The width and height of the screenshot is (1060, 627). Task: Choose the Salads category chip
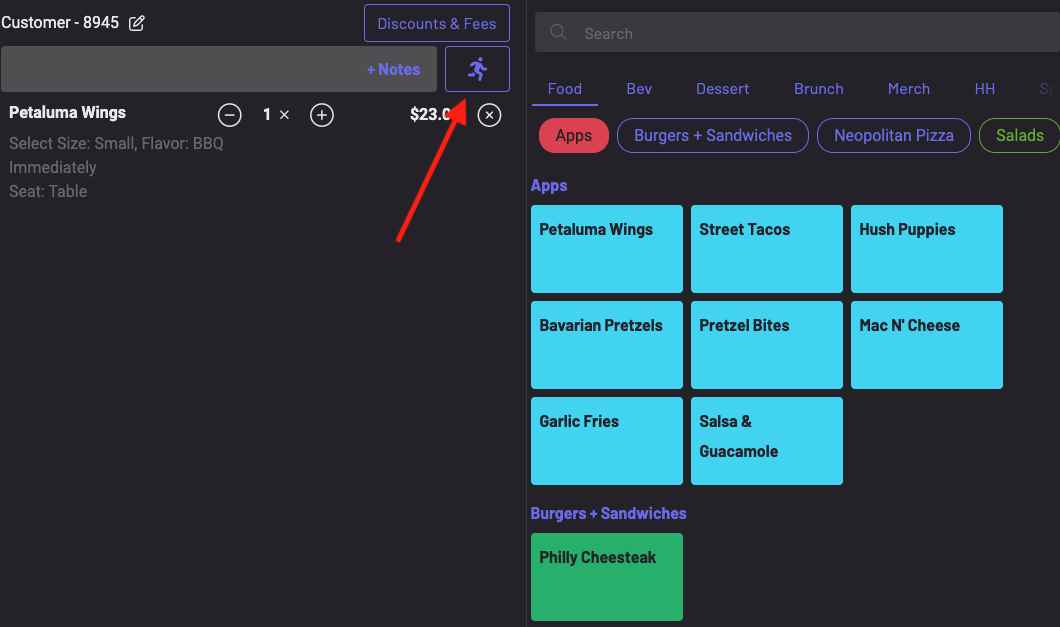click(1019, 136)
